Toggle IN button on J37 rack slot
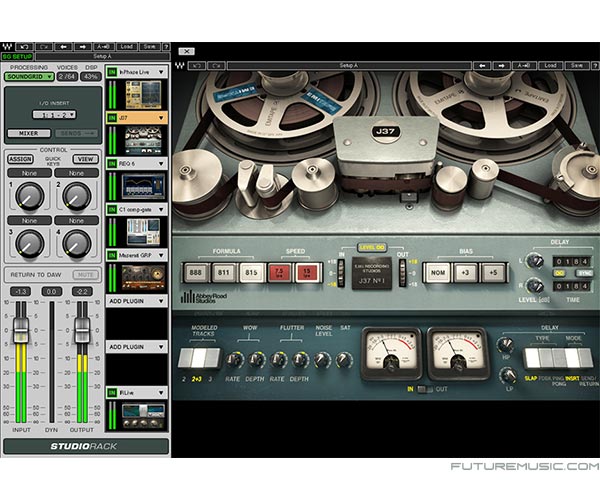 pos(112,118)
